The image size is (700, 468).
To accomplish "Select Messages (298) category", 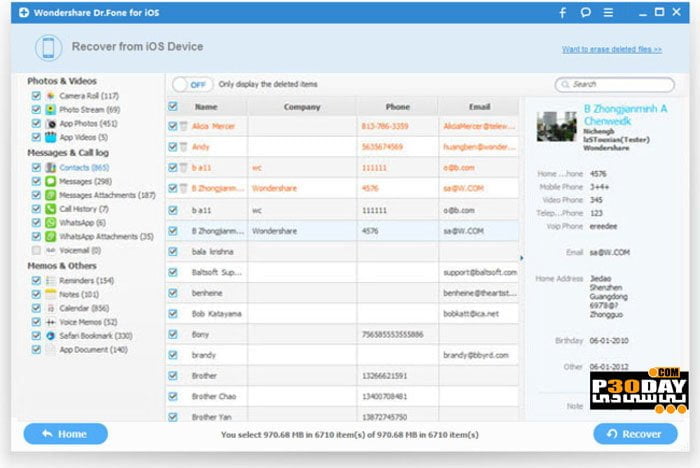I will 85,181.
